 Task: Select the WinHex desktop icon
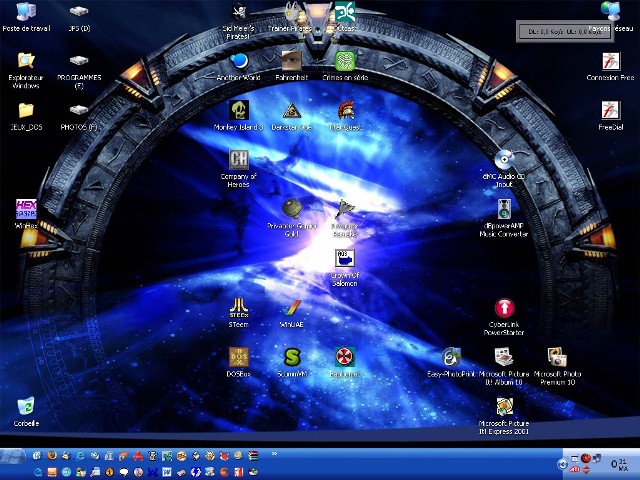(26, 214)
